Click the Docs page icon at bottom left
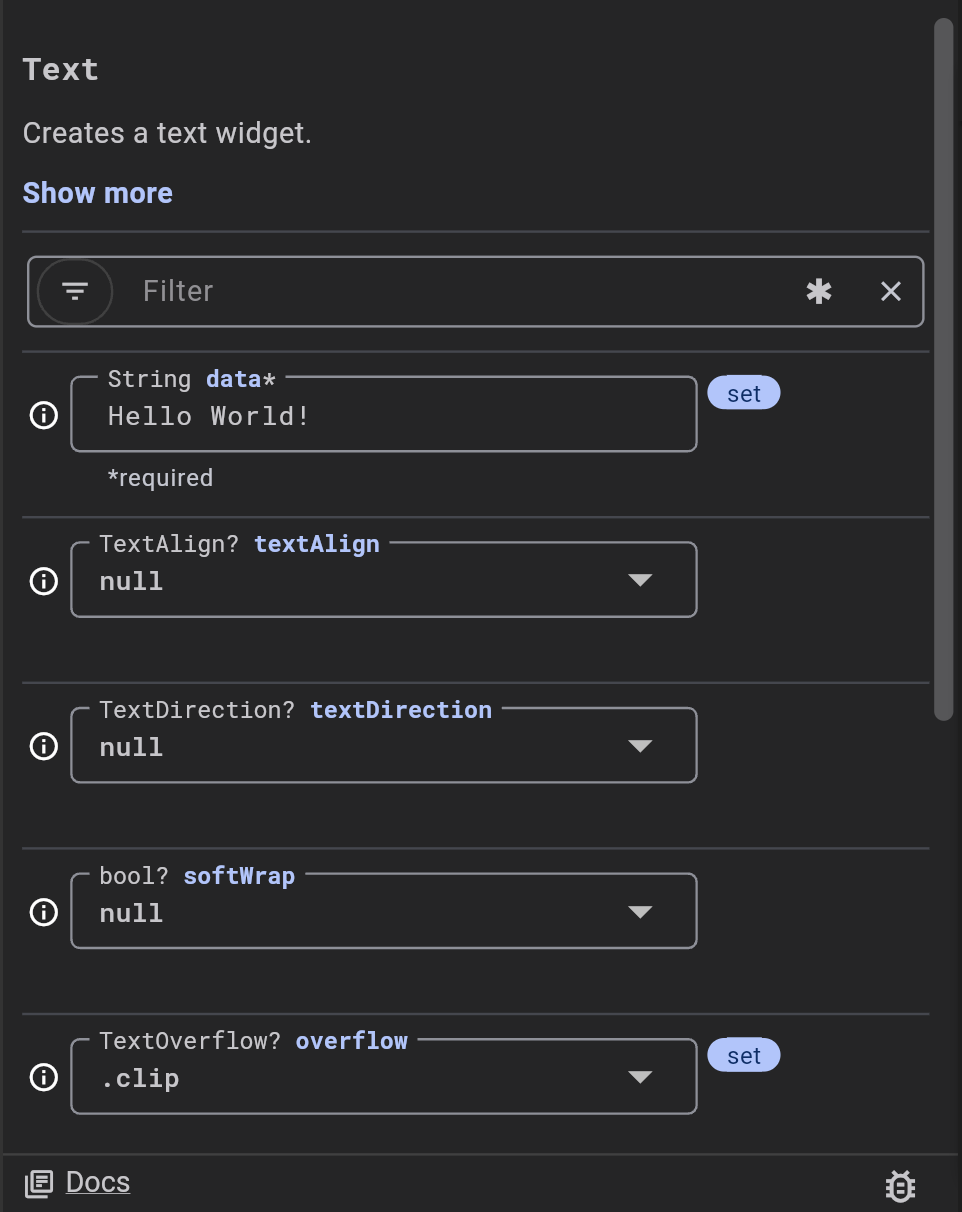The width and height of the screenshot is (962, 1212). coord(38,1183)
